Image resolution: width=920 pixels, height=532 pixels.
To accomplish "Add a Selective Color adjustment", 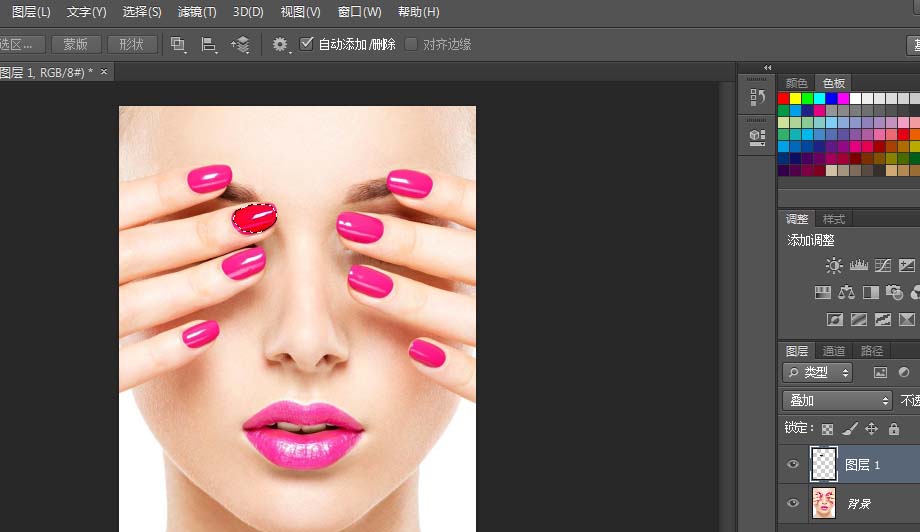I will tap(907, 319).
